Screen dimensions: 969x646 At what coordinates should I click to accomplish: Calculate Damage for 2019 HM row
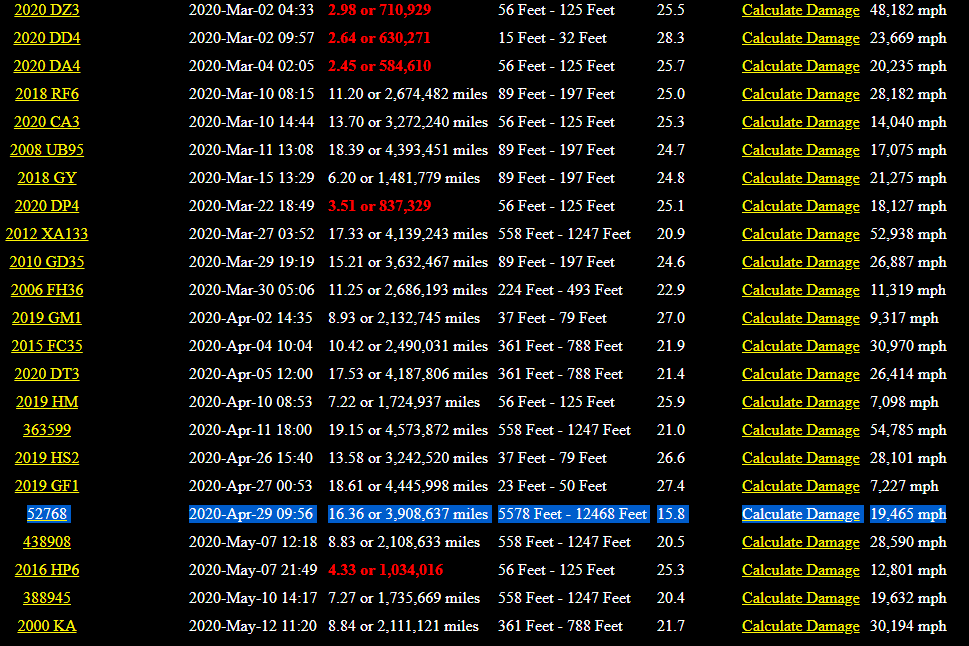[x=800, y=402]
